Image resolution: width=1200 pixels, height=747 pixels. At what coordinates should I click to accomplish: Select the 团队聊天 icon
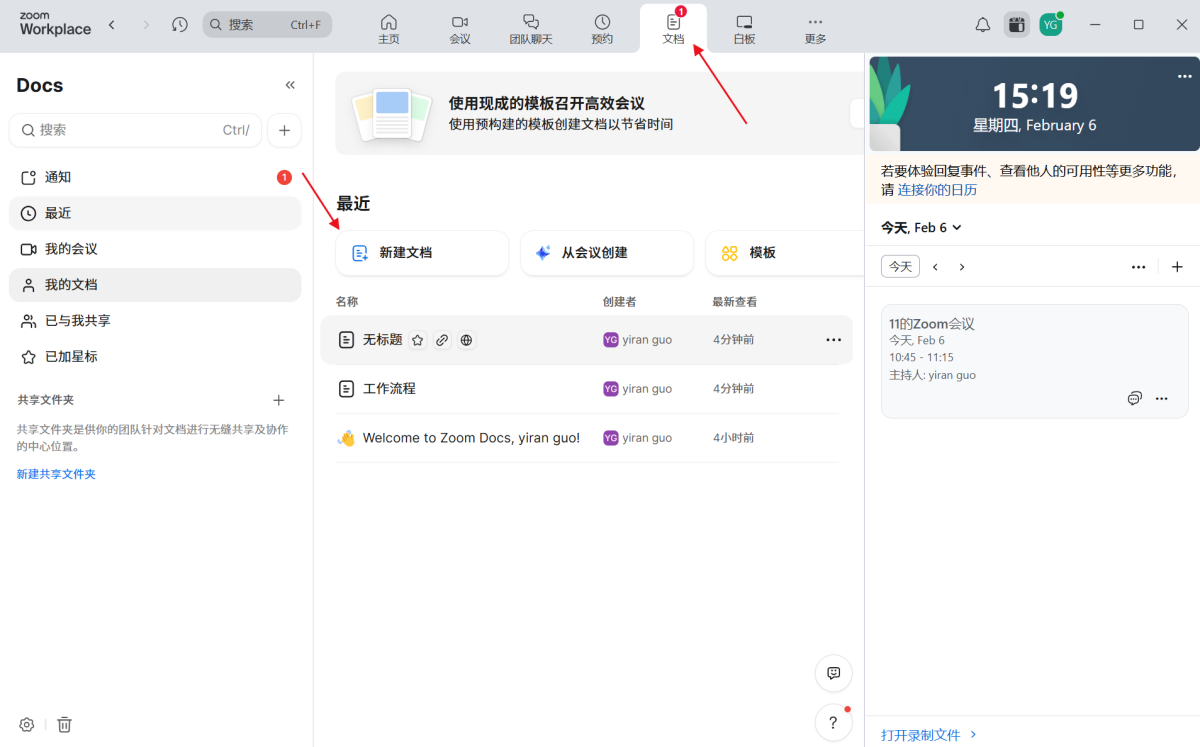pyautogui.click(x=531, y=24)
